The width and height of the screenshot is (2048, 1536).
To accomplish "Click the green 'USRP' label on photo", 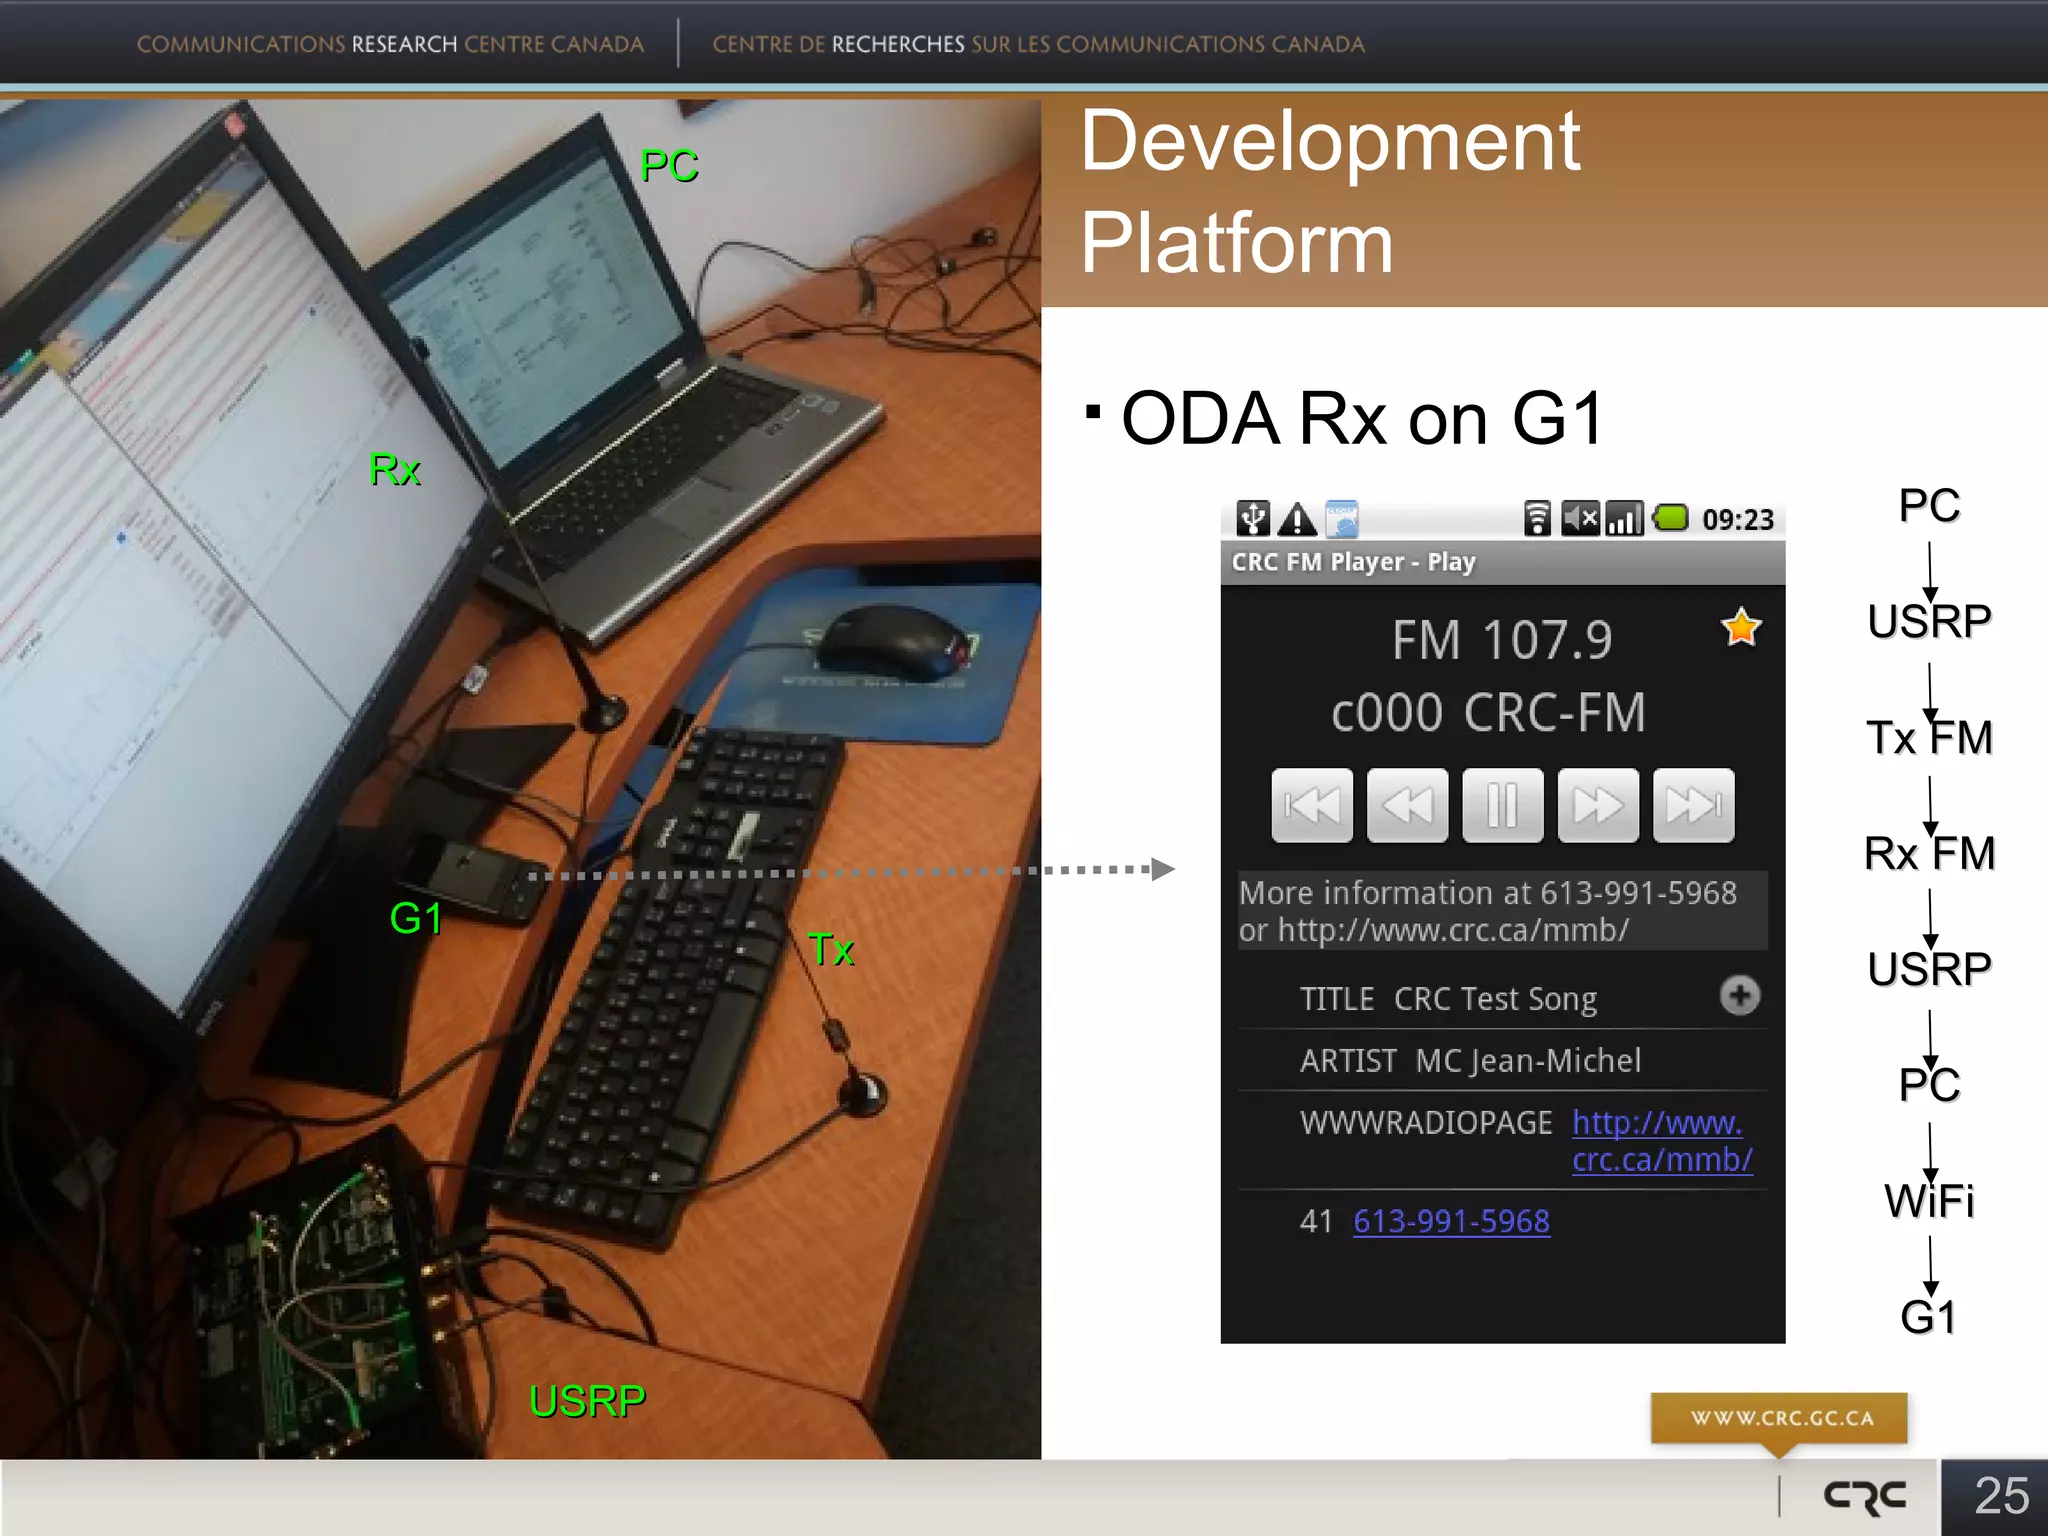I will (587, 1401).
